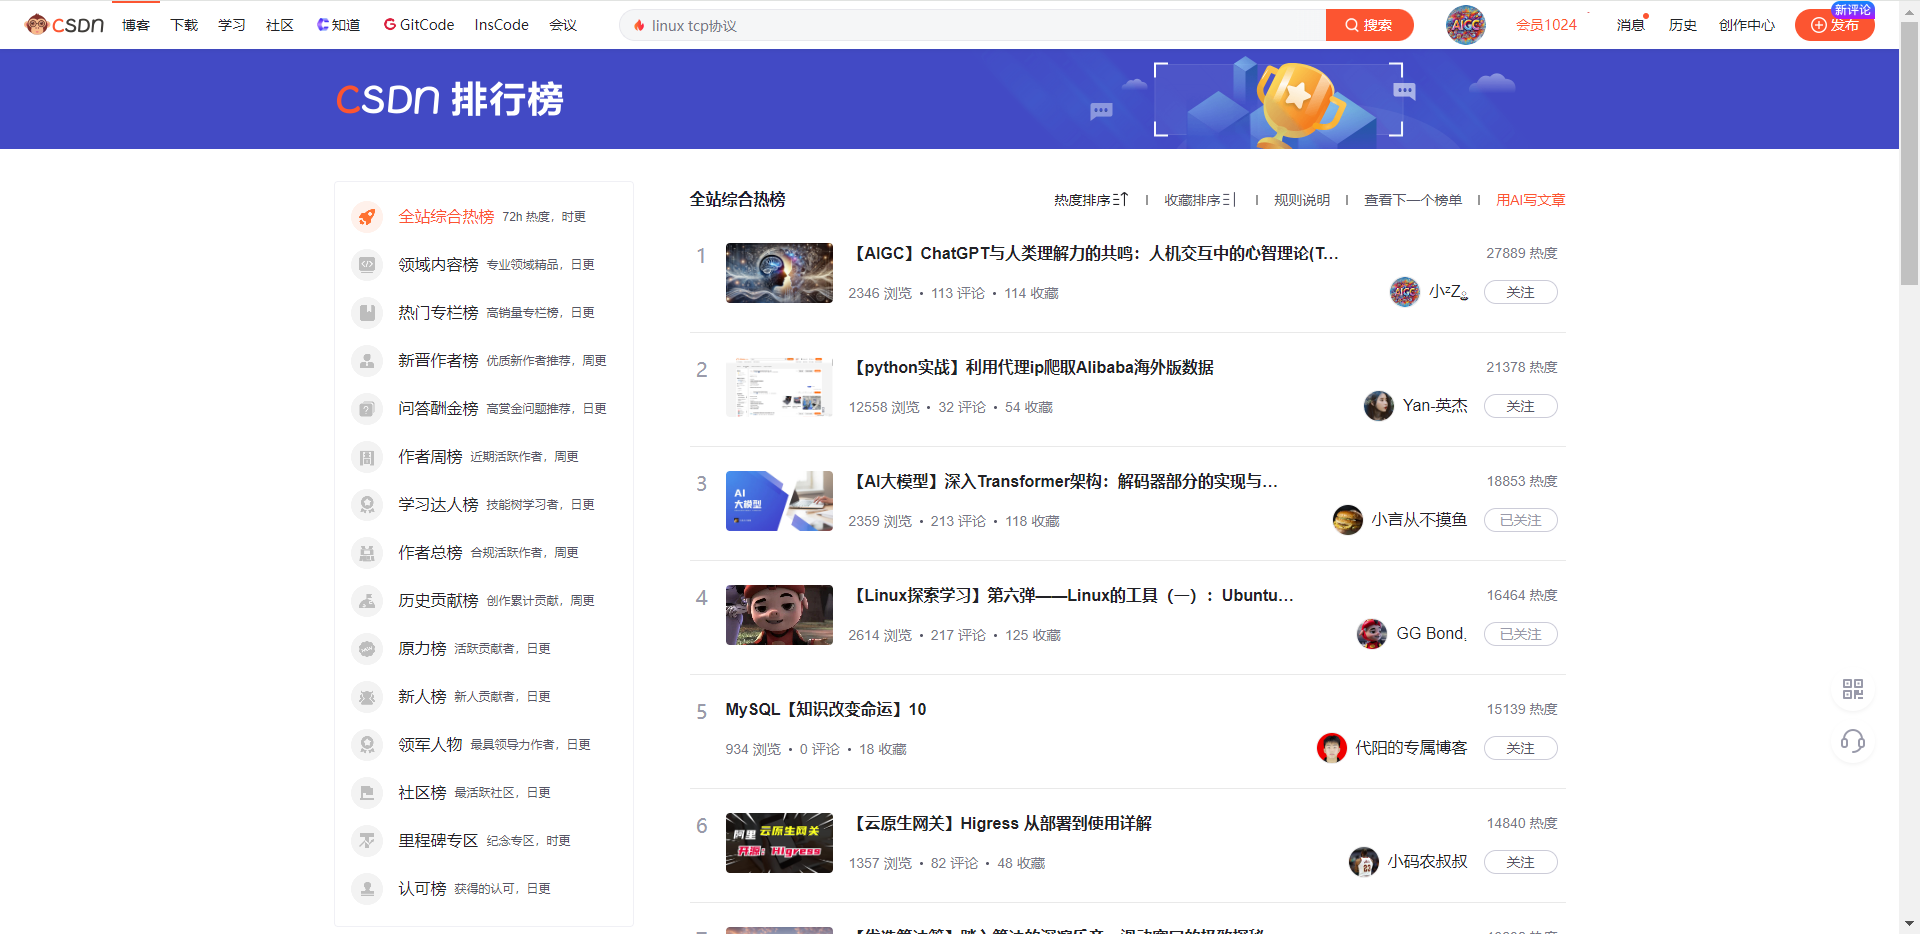1920x934 pixels.
Task: Open 会议 in the top navigation
Action: click(x=563, y=25)
